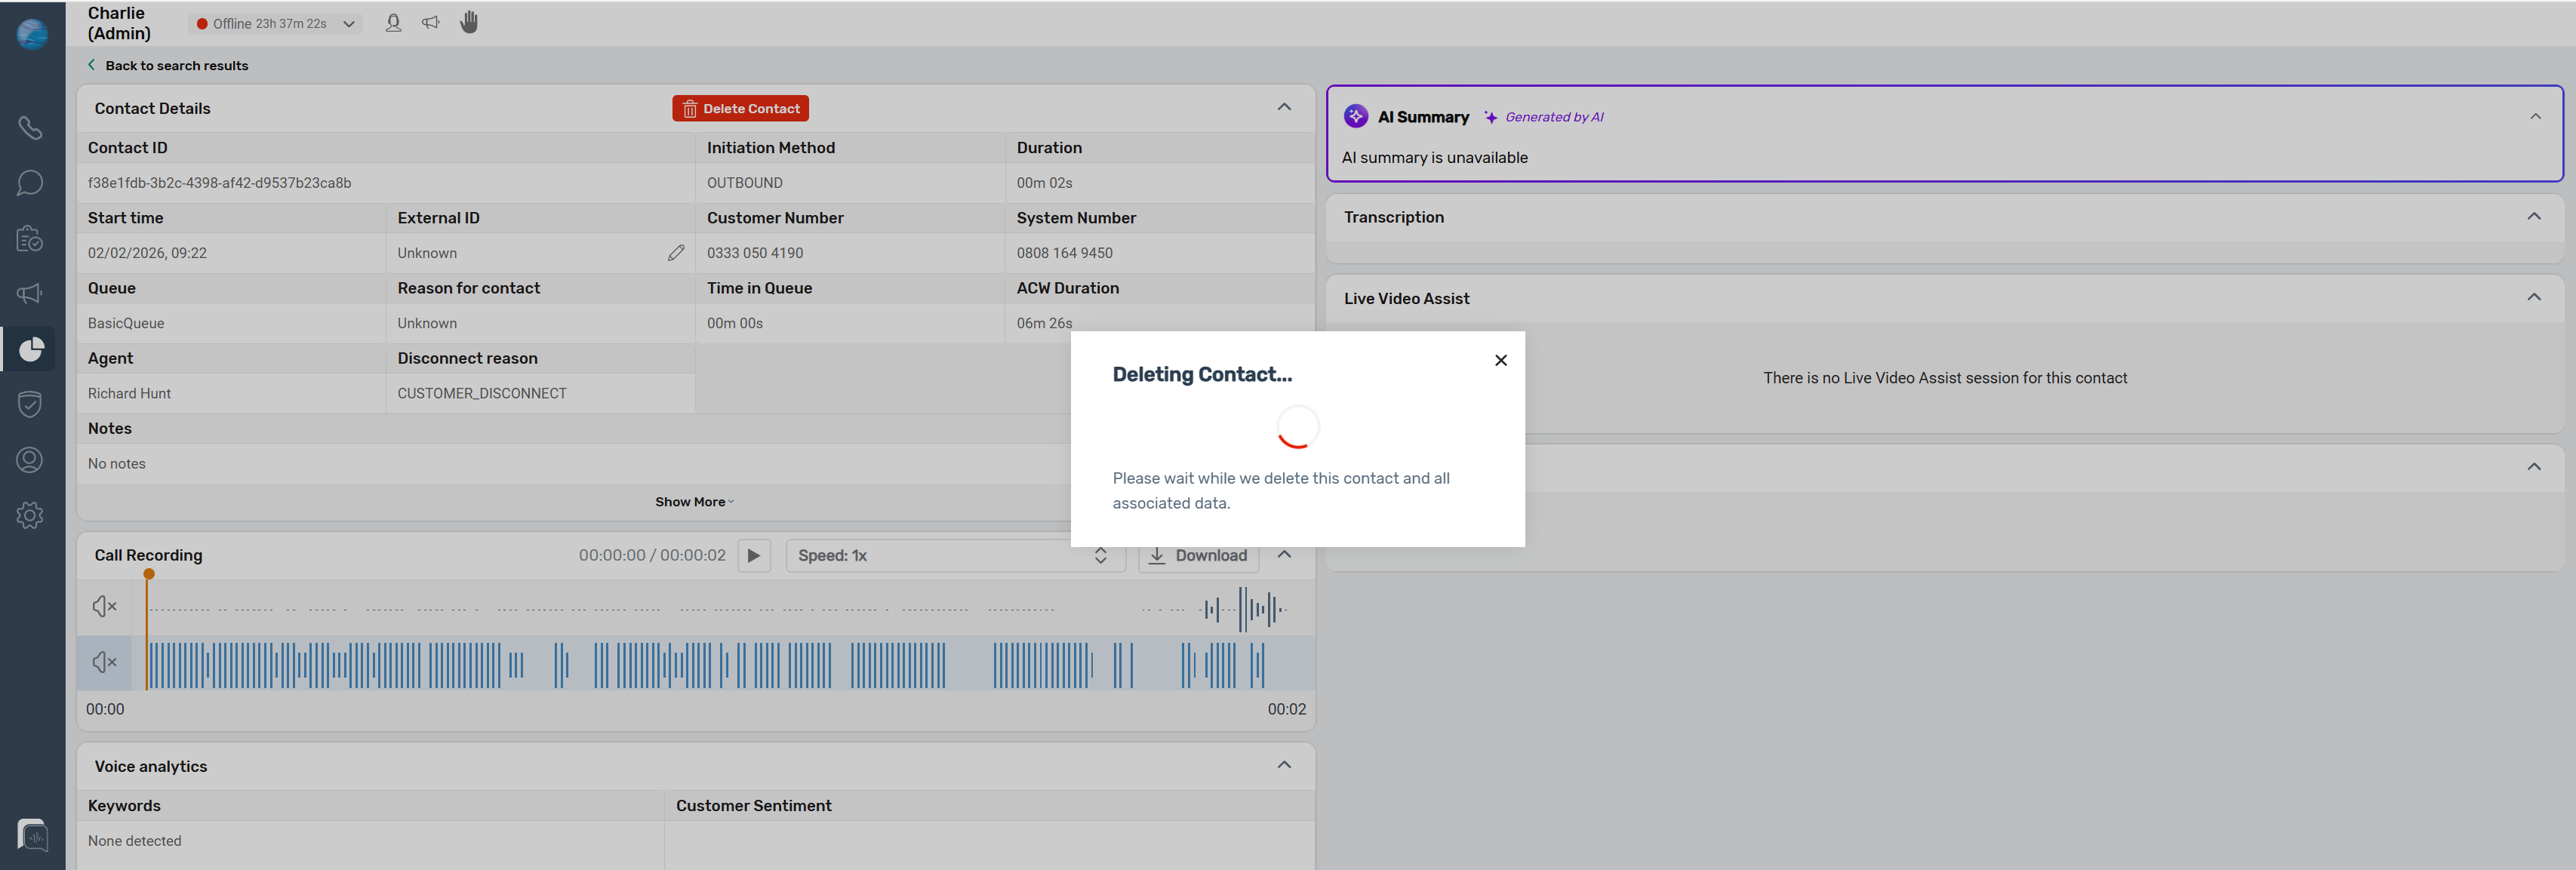Open the Offline status dropdown
This screenshot has height=870, width=2576.
tap(275, 23)
